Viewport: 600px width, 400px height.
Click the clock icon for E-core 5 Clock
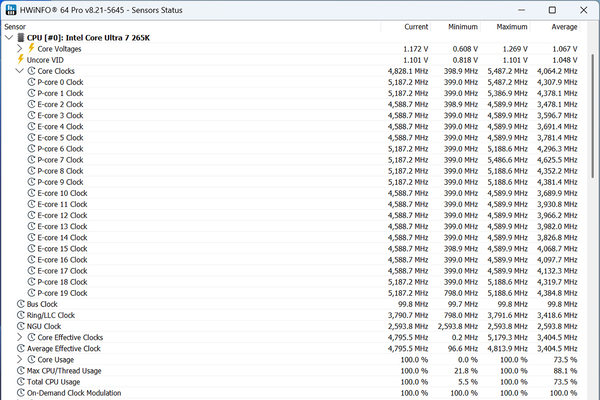[x=31, y=137]
